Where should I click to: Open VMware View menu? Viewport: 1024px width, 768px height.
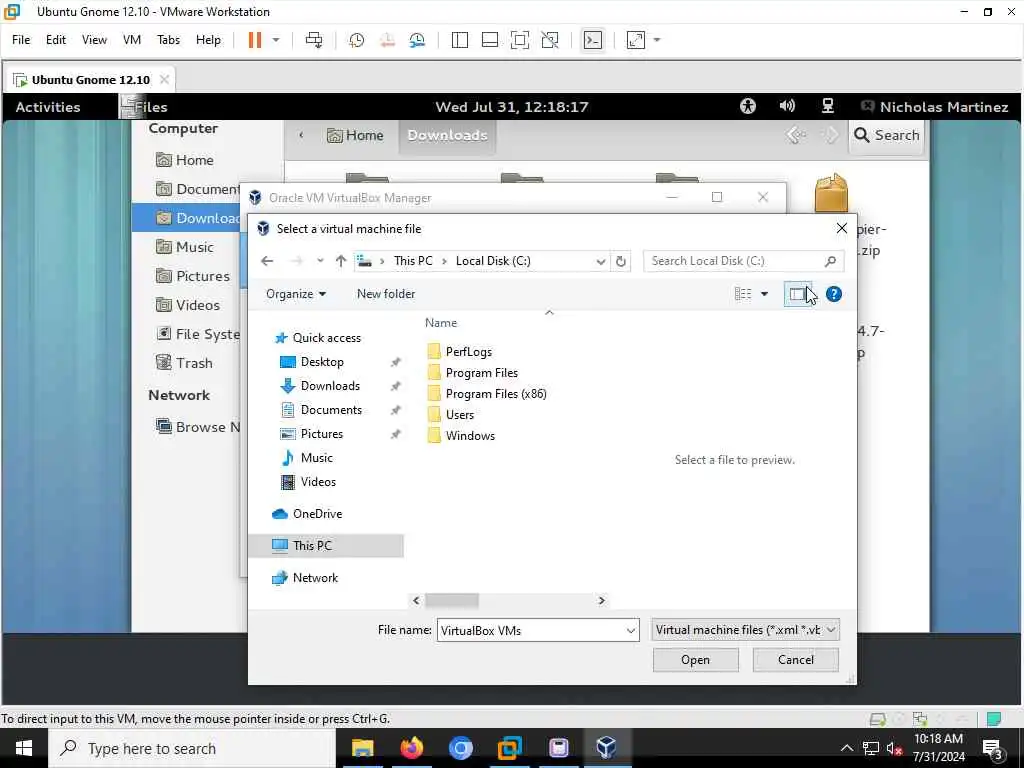(94, 40)
